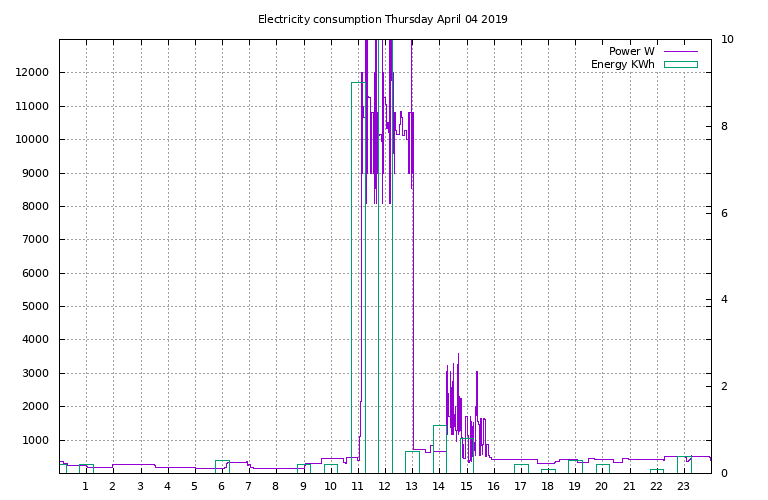768x500 pixels.
Task: Click hour label 10 on the bottom axis
Action: coord(331,486)
